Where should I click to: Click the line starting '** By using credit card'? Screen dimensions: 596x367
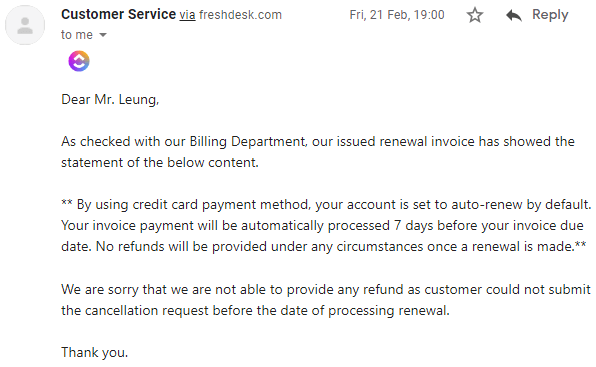(326, 204)
